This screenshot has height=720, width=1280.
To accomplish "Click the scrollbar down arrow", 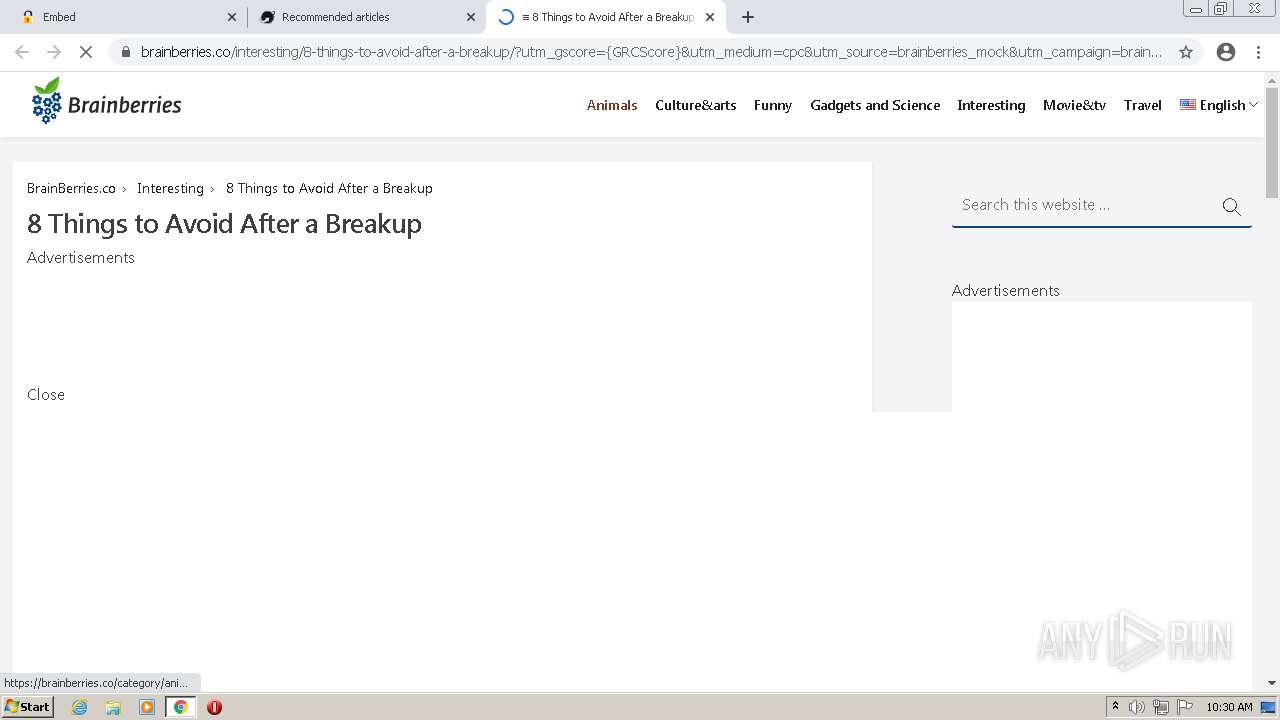I will 1272,683.
